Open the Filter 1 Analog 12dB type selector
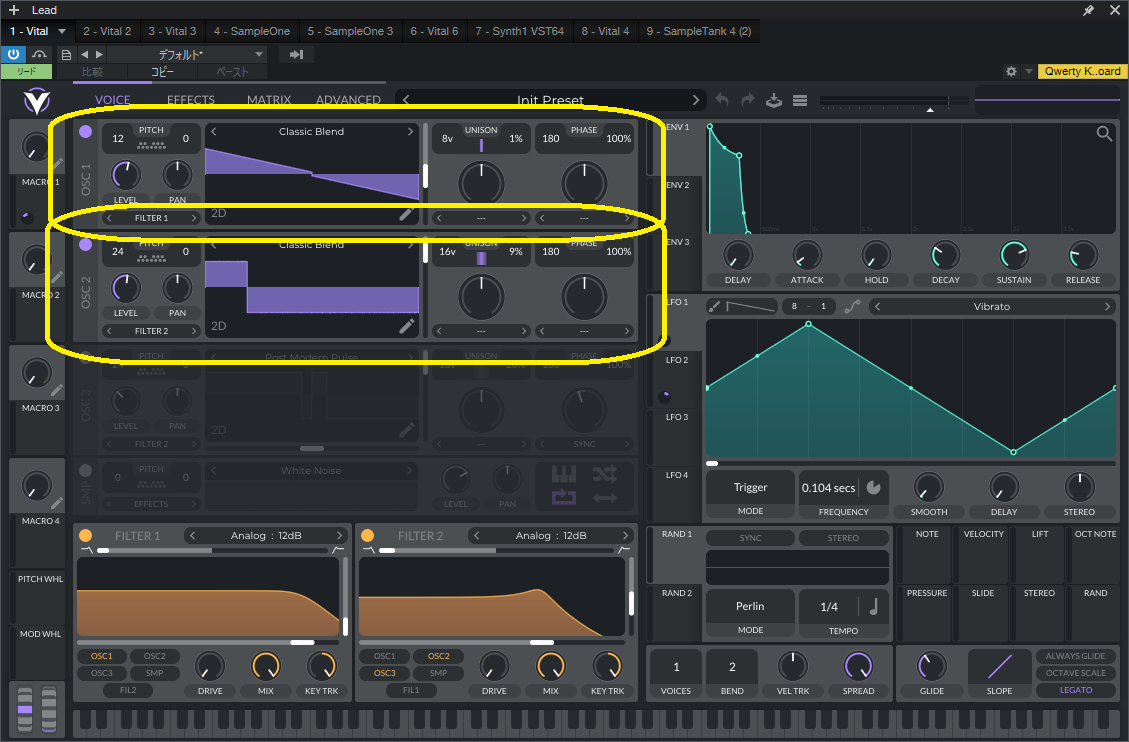Screen dimensions: 1129x742 pos(268,536)
